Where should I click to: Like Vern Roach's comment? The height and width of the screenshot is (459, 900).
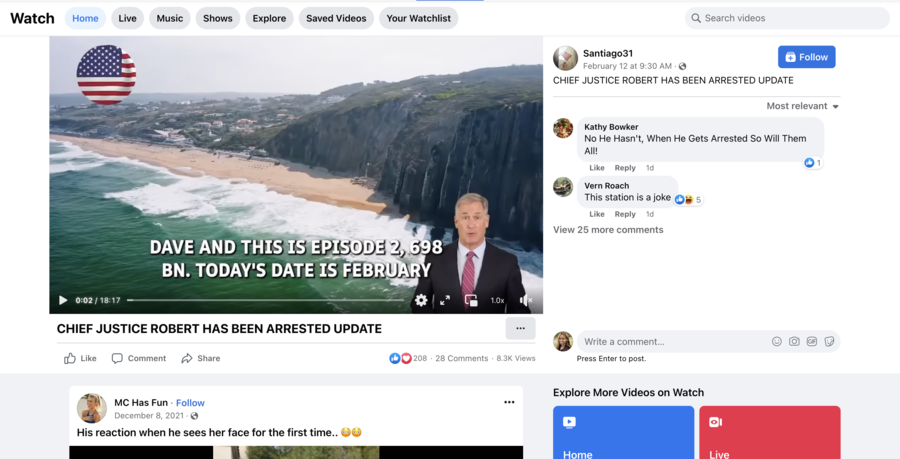click(x=596, y=214)
